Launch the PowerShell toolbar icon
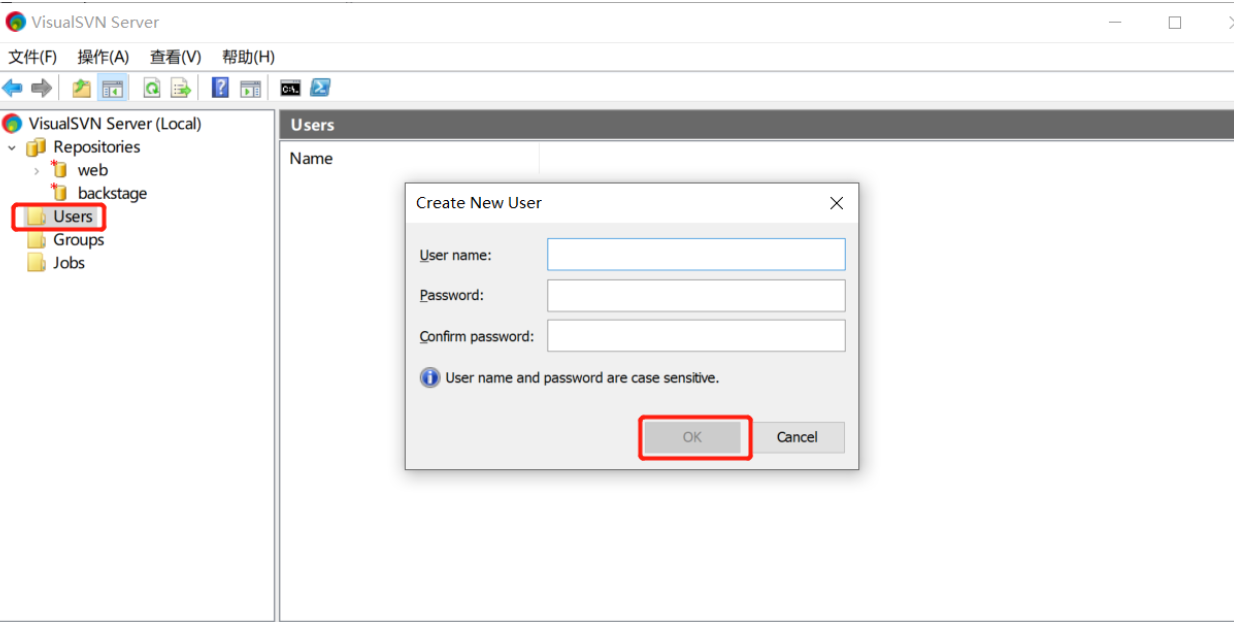Image resolution: width=1234 pixels, height=622 pixels. (320, 88)
